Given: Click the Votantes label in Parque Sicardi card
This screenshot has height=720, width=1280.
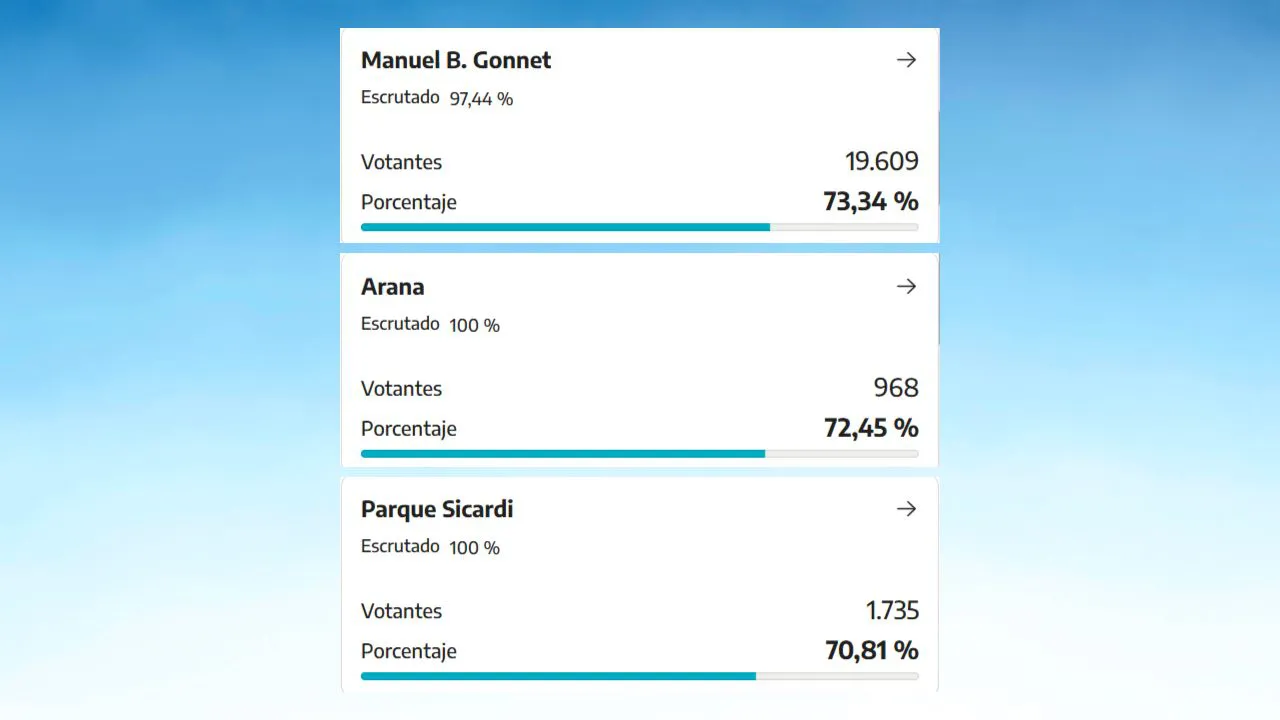Looking at the screenshot, I should 401,611.
